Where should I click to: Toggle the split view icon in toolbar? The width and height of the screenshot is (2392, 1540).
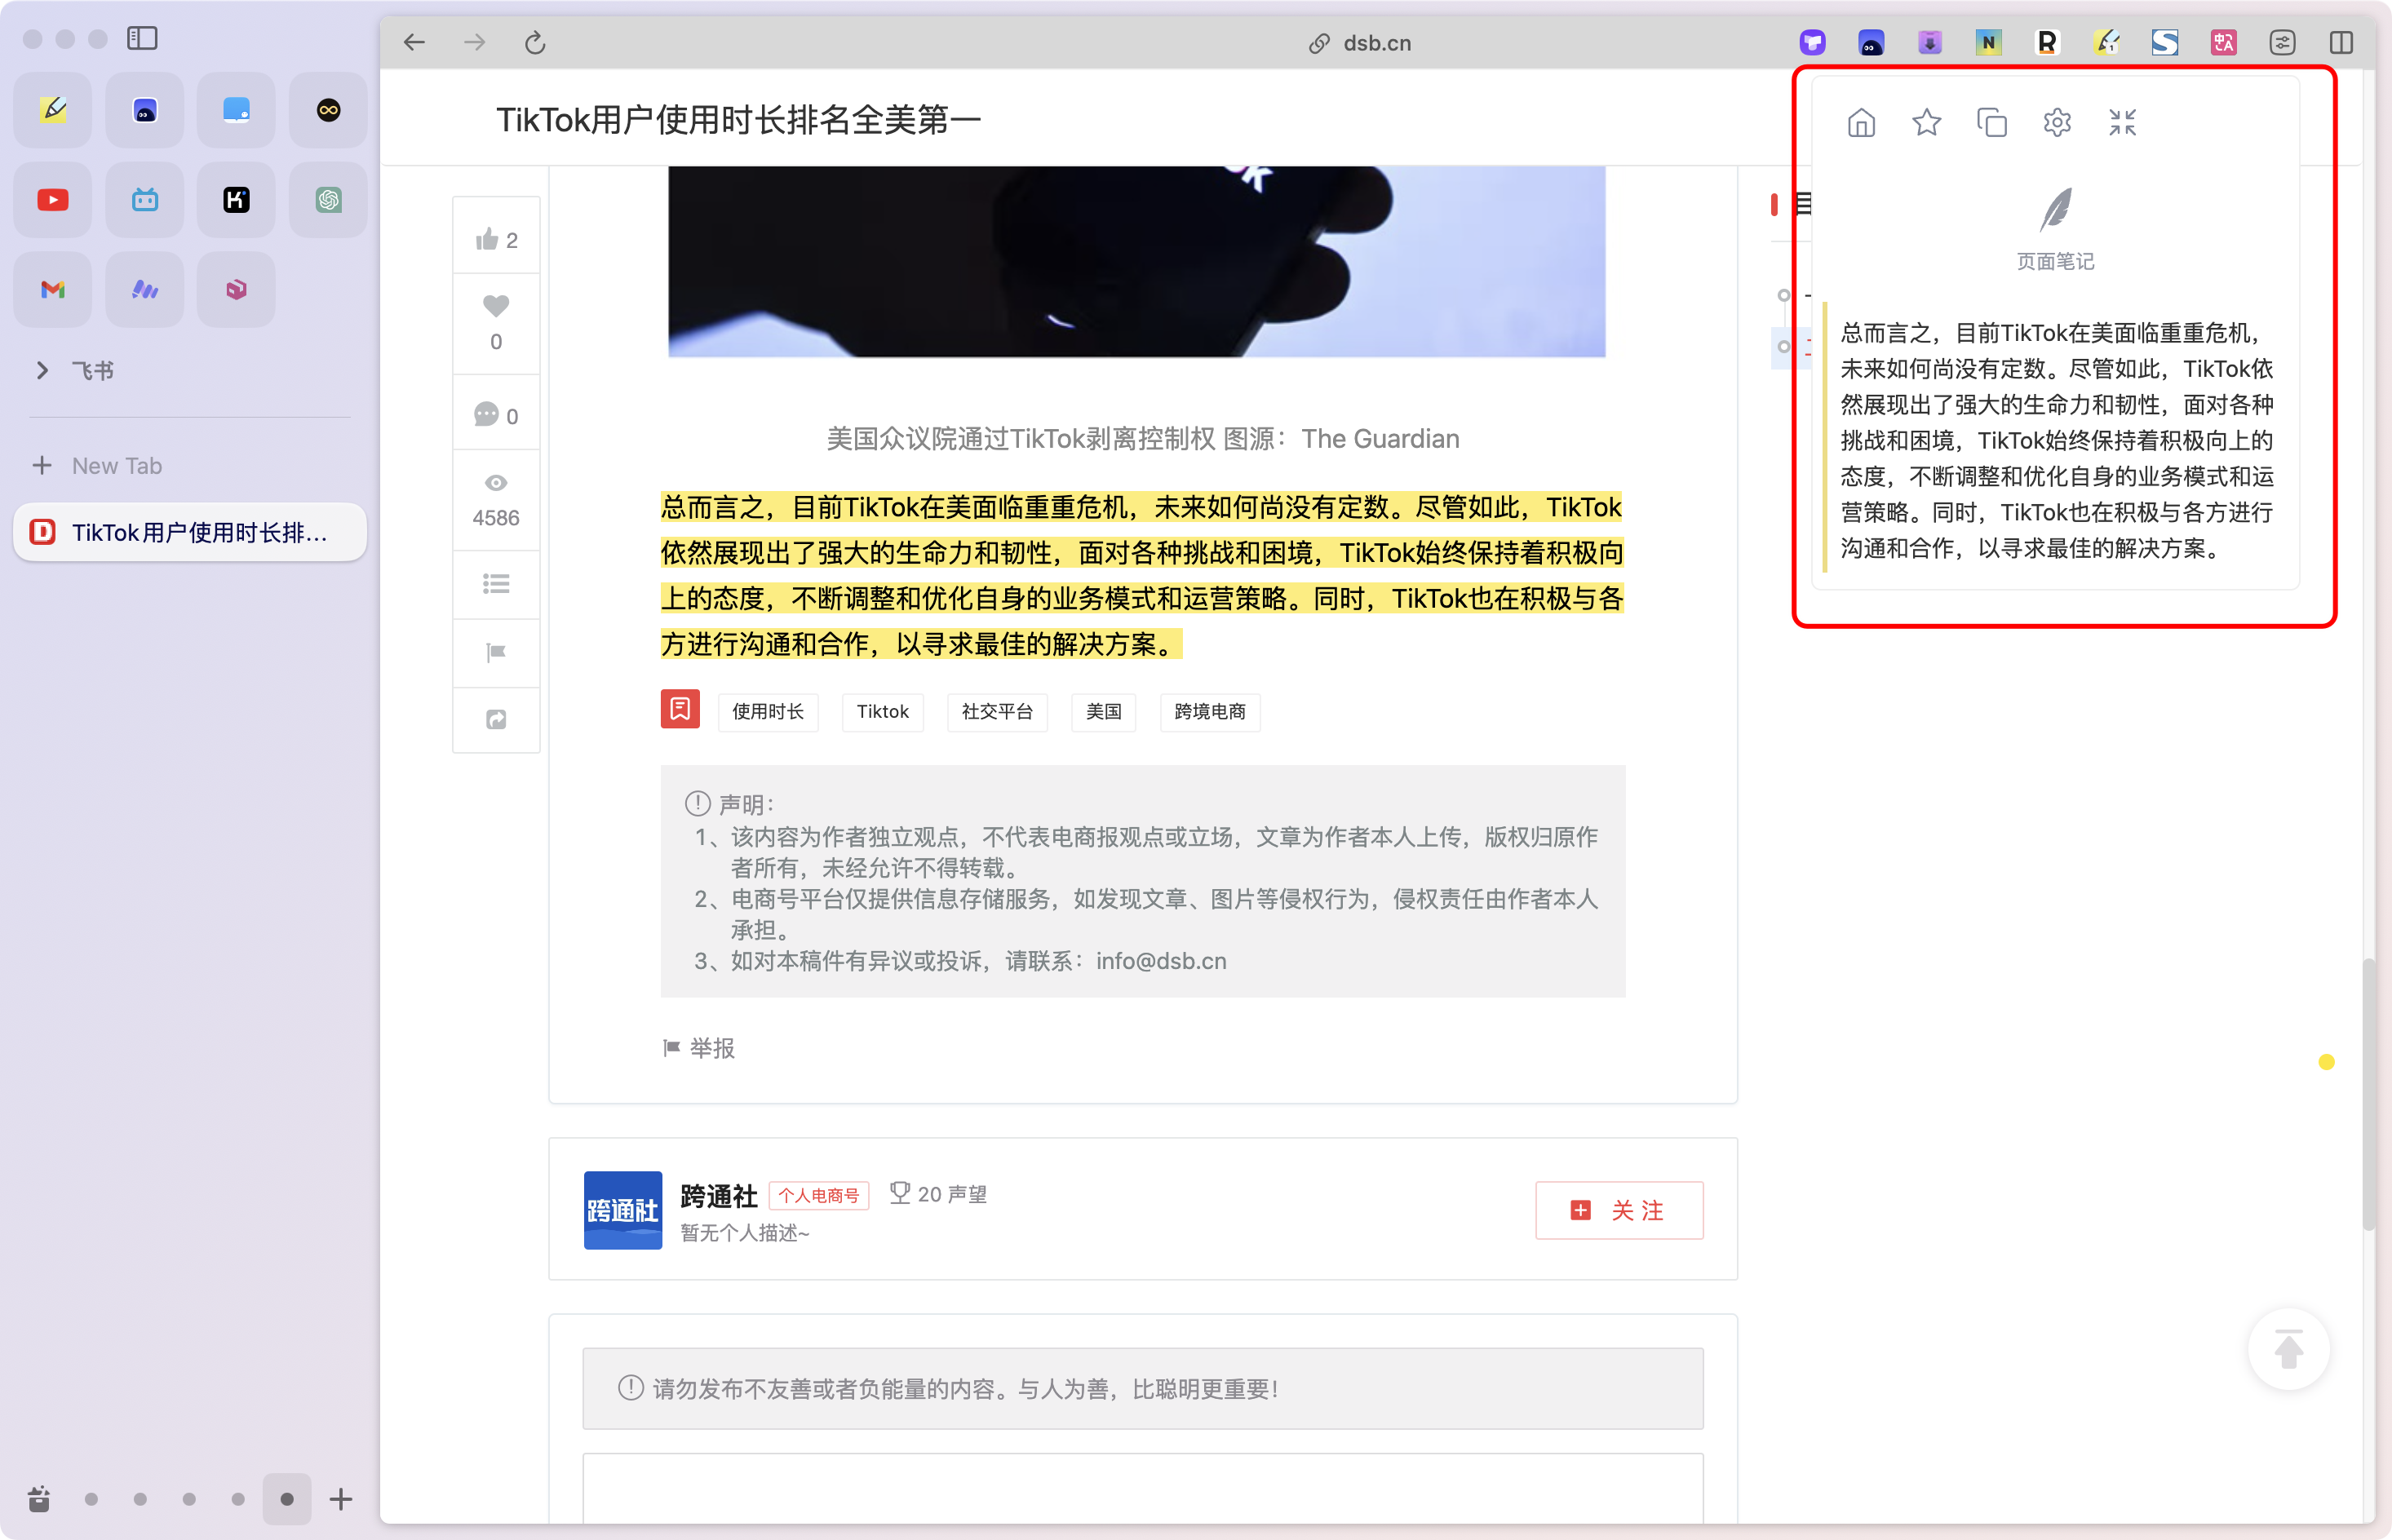[2341, 42]
